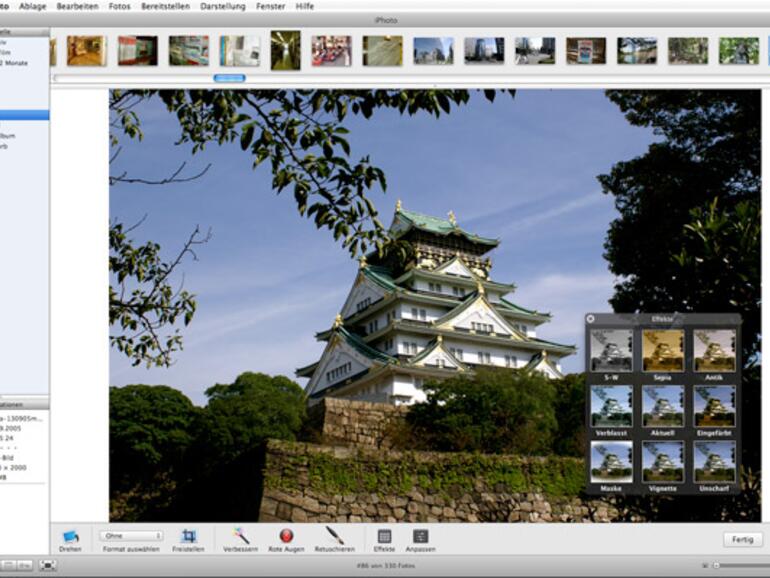Select the sidebar item ending in Monate
770x578 pixels.
click(x=15, y=63)
